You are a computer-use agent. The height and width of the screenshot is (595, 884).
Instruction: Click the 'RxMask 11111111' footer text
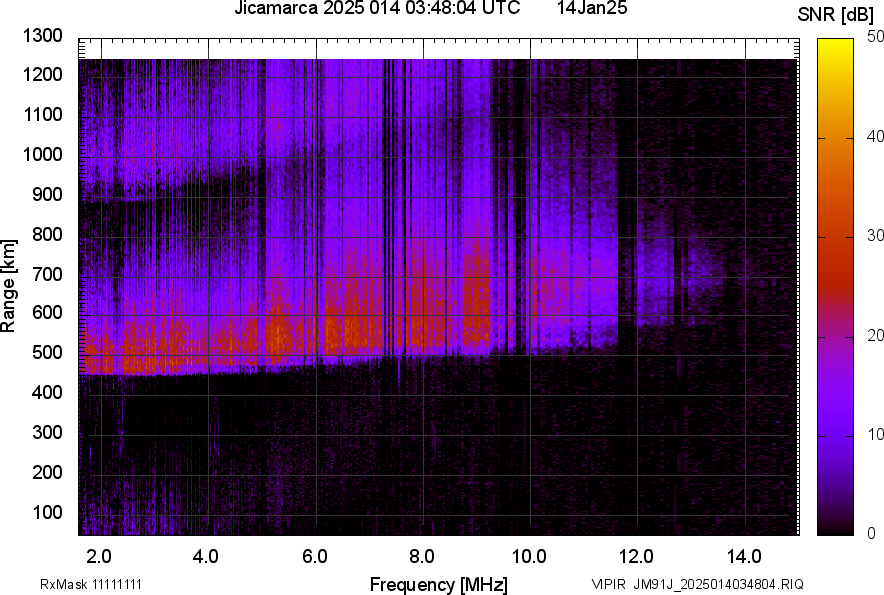click(x=91, y=584)
